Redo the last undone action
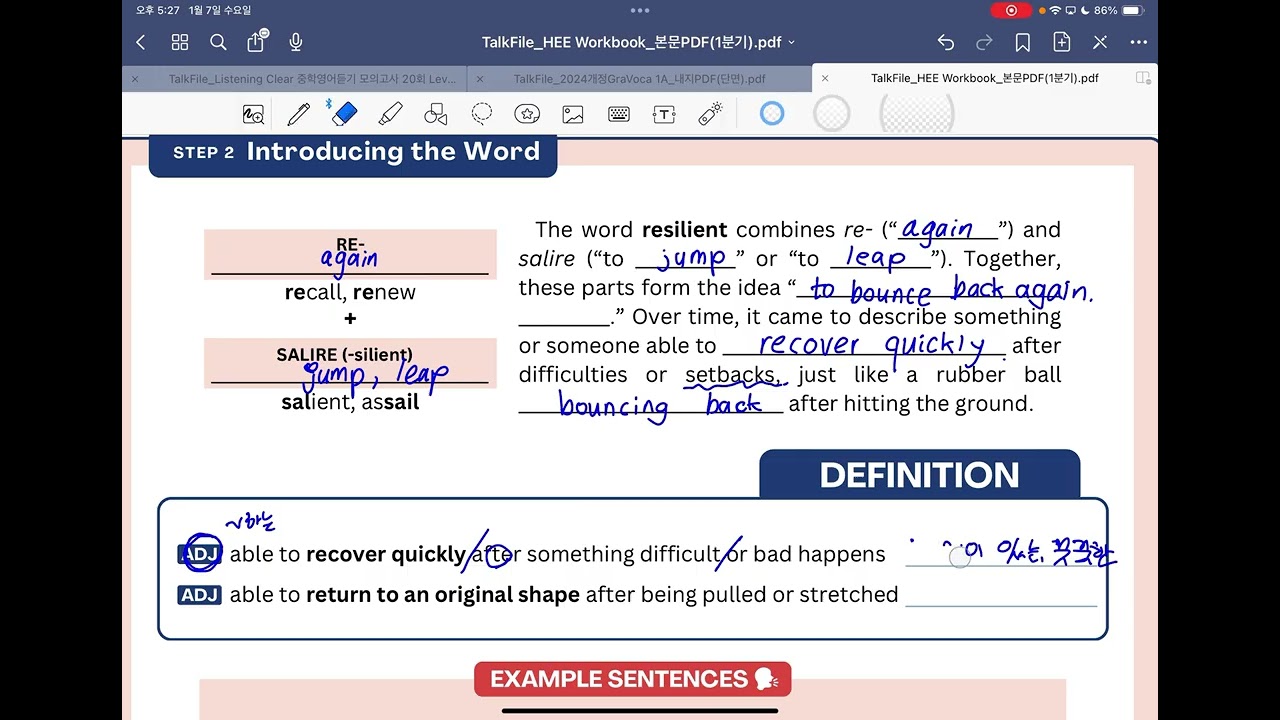Image resolution: width=1280 pixels, height=720 pixels. click(x=984, y=42)
